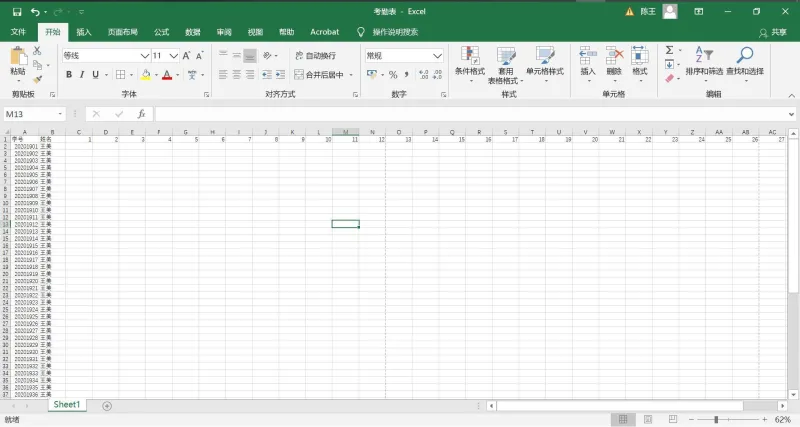Toggle center text alignment
800x427 pixels.
click(x=236, y=74)
